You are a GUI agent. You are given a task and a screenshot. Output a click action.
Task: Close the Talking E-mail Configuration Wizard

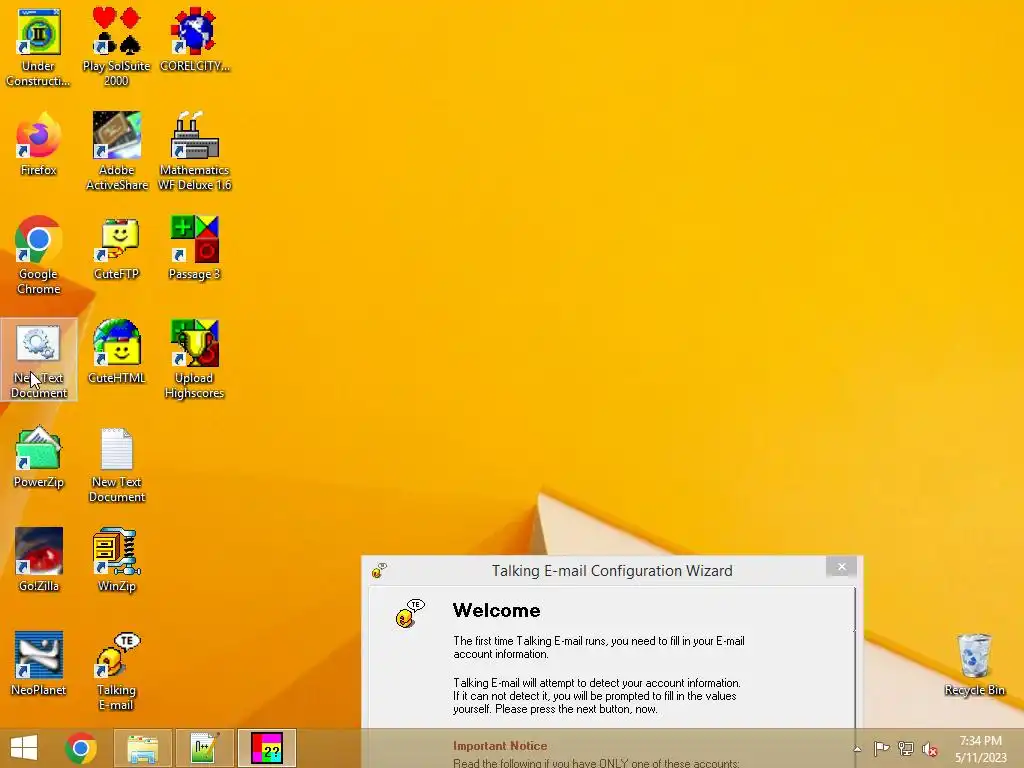coord(842,567)
